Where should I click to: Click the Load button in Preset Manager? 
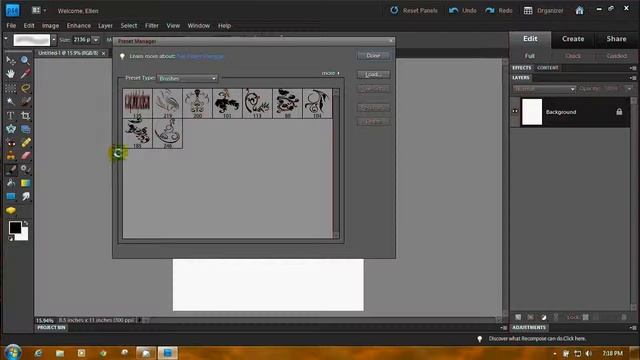(x=373, y=74)
